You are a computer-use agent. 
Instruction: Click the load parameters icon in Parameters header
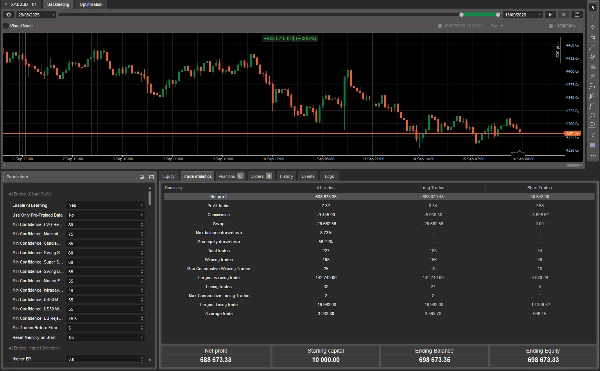click(x=142, y=177)
